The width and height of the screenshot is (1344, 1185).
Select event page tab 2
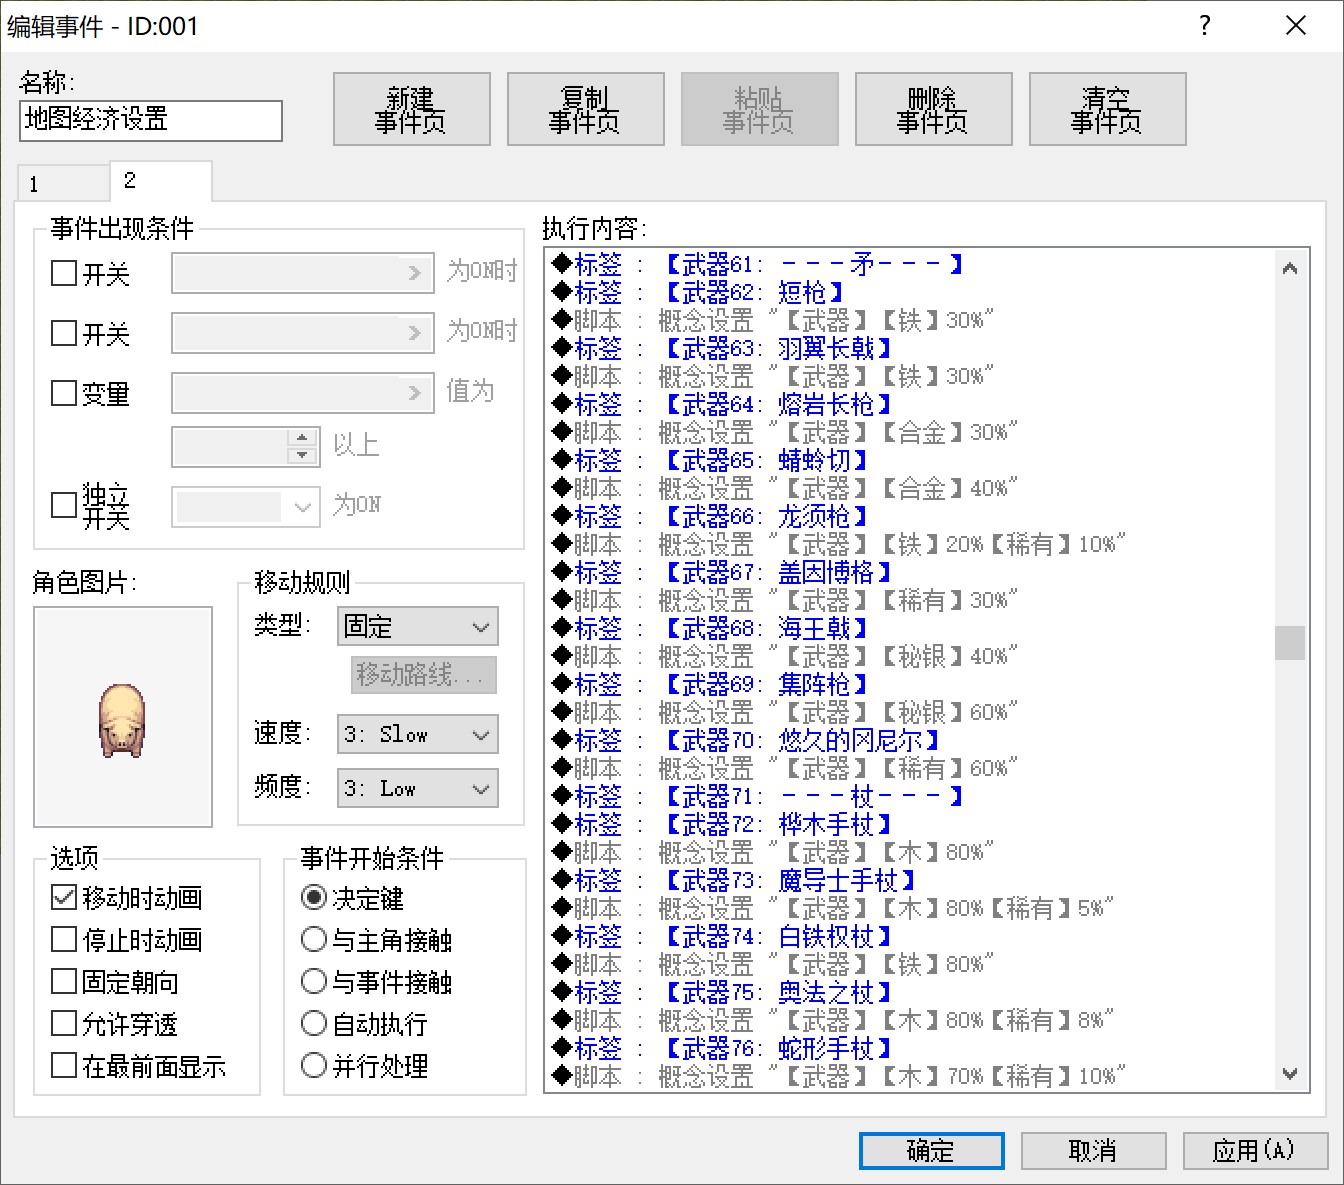[x=160, y=181]
